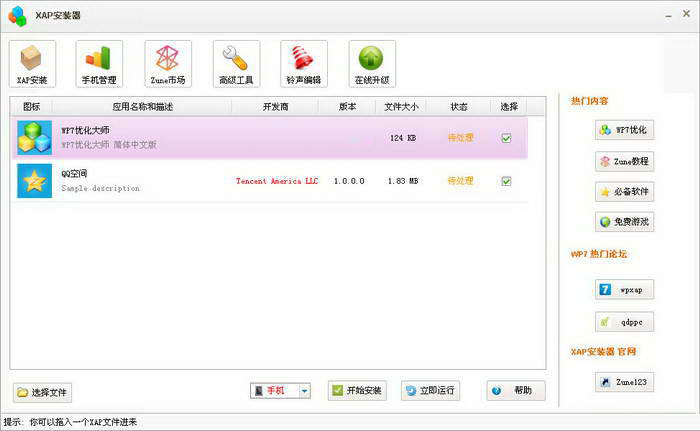Sort by the 文件大小 column header
This screenshot has width=700, height=431.
click(401, 107)
